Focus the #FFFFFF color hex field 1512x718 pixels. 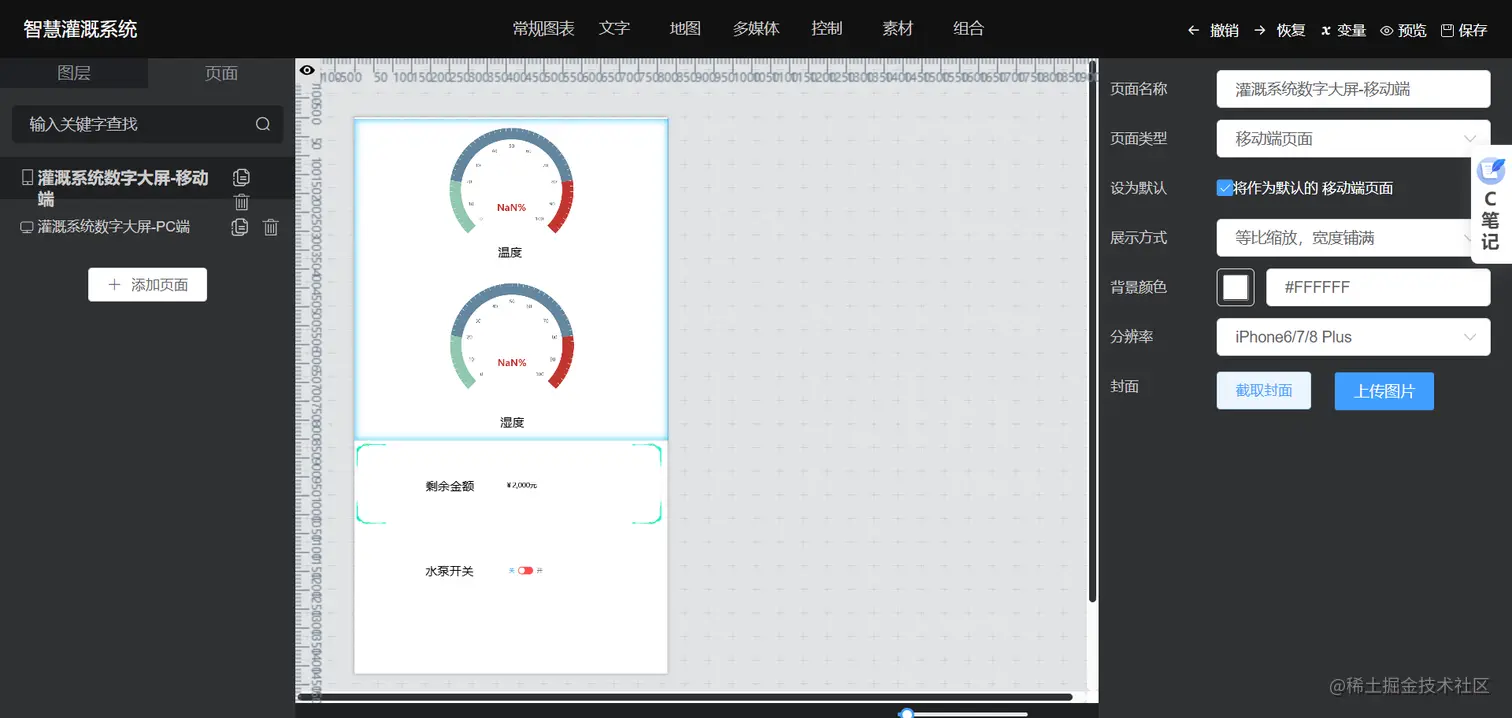1378,287
